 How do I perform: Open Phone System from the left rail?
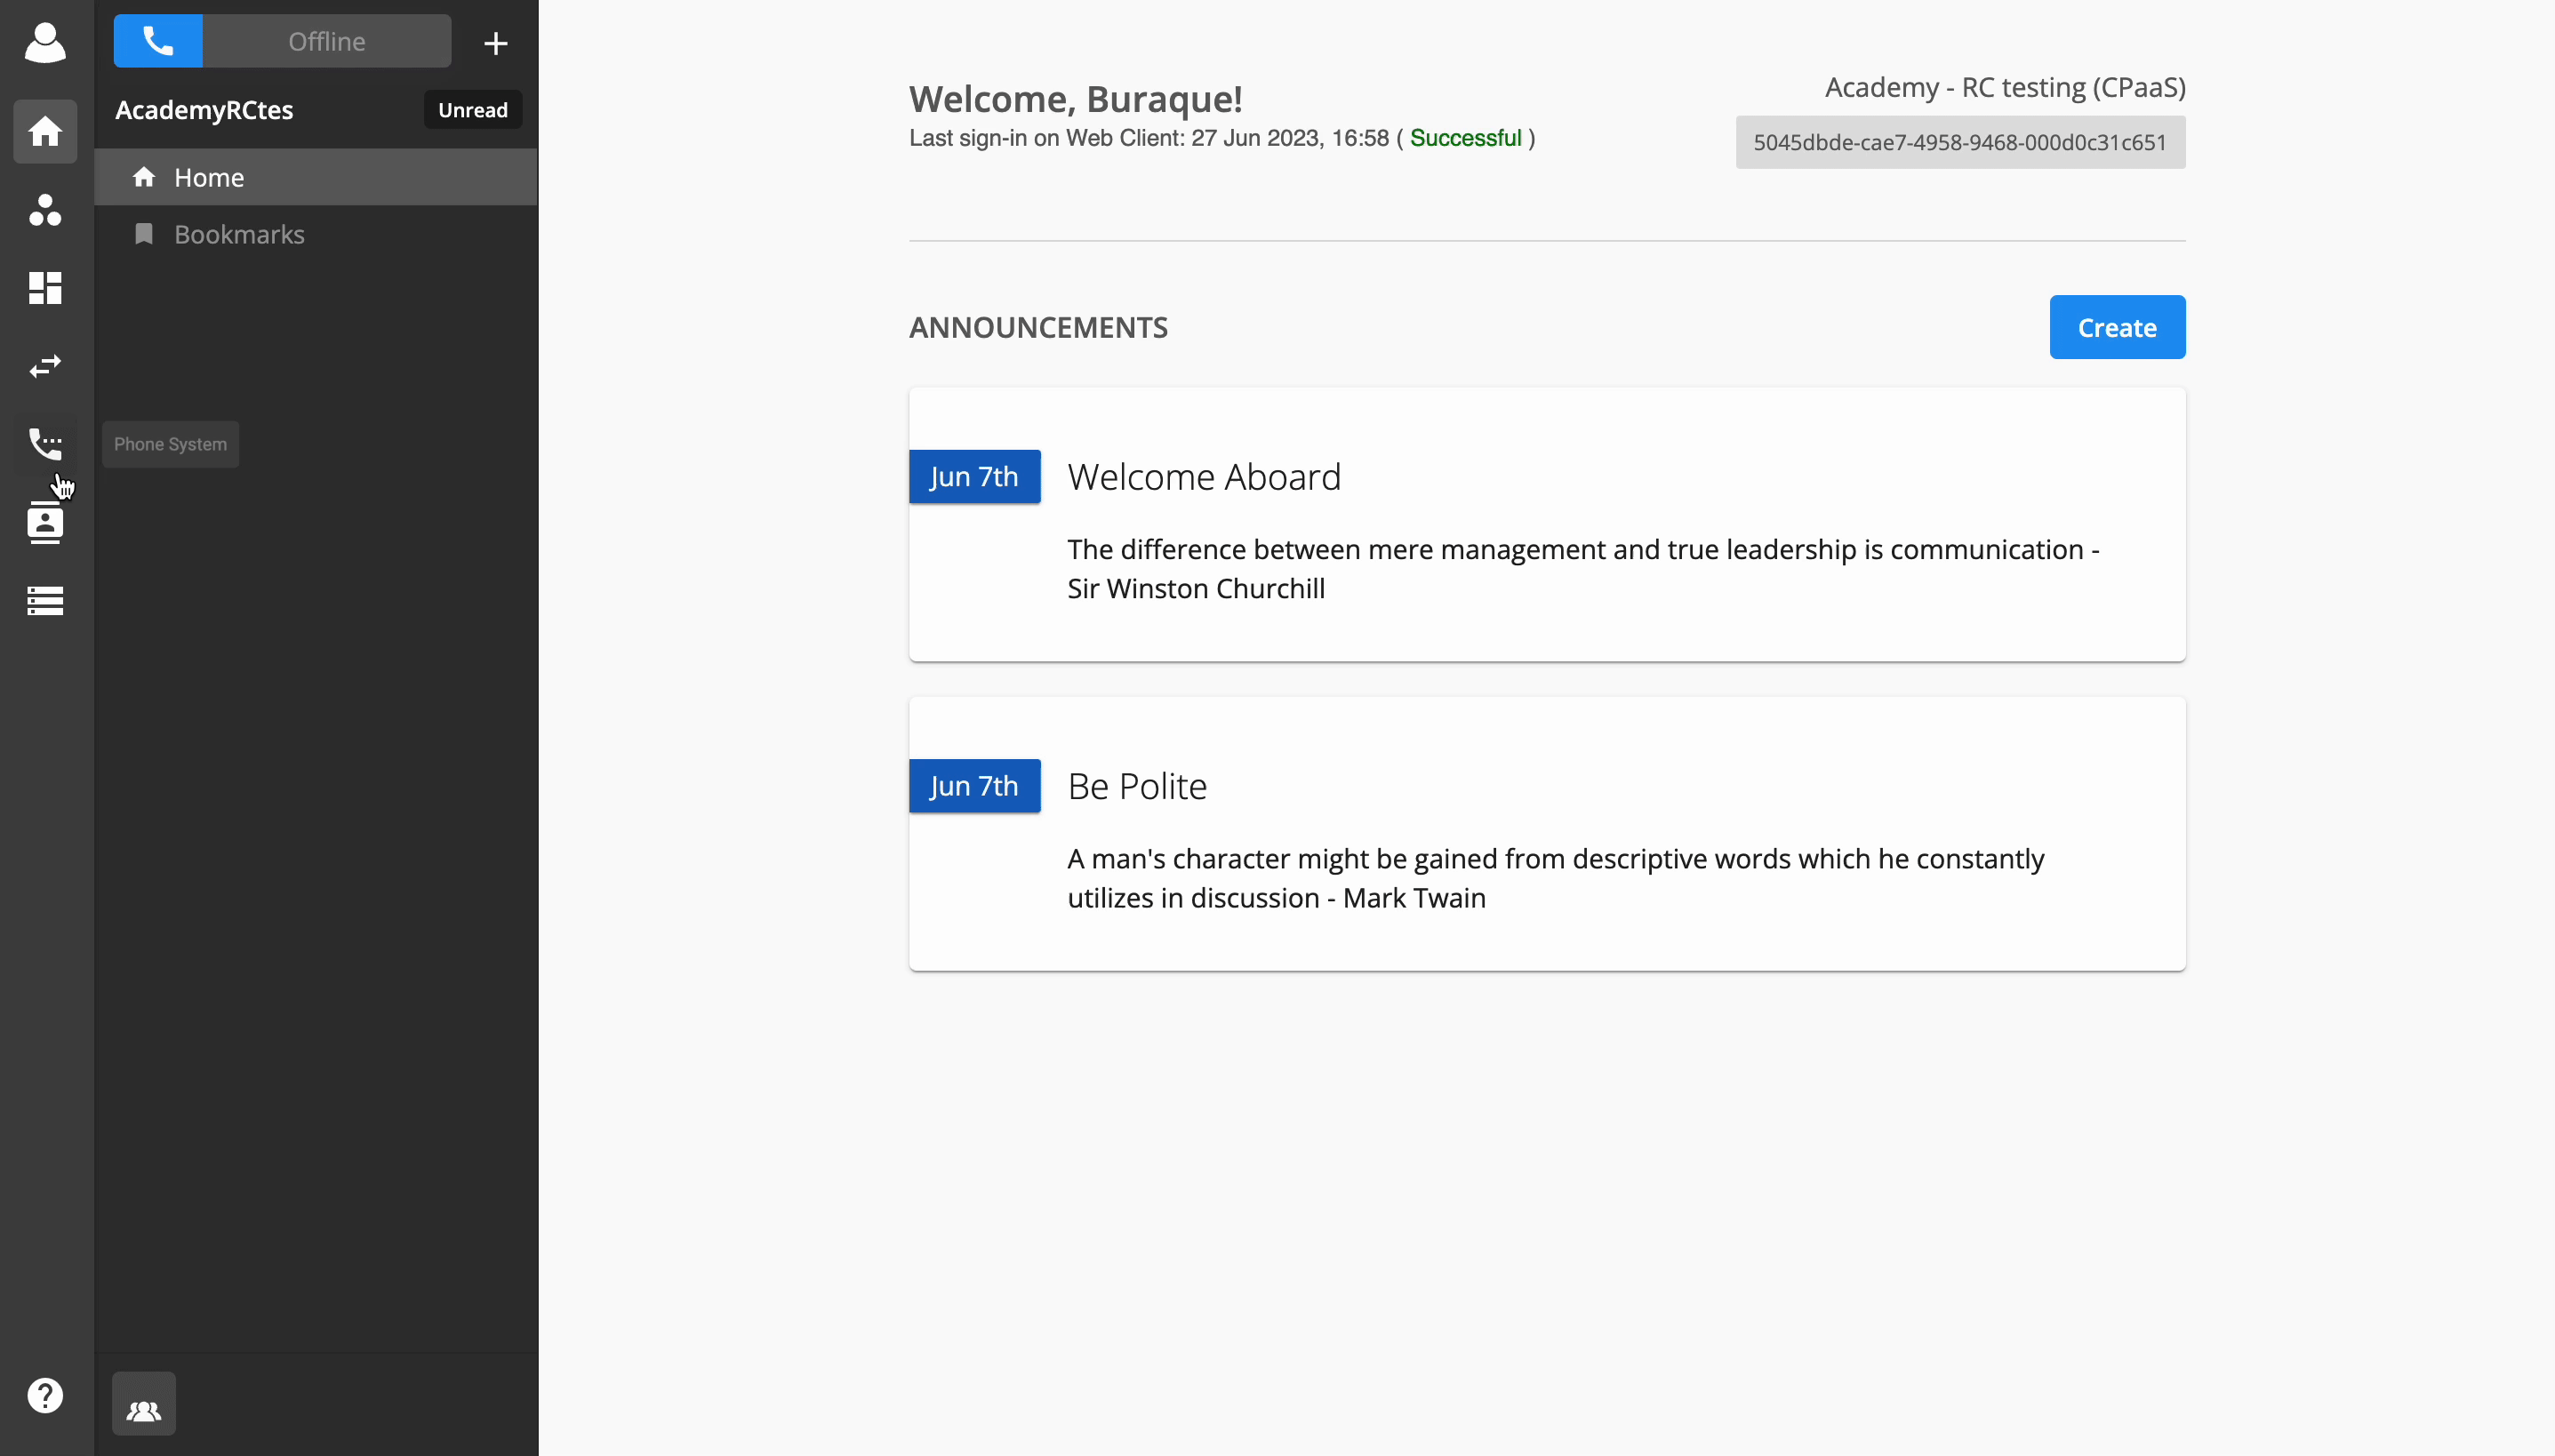(x=45, y=444)
